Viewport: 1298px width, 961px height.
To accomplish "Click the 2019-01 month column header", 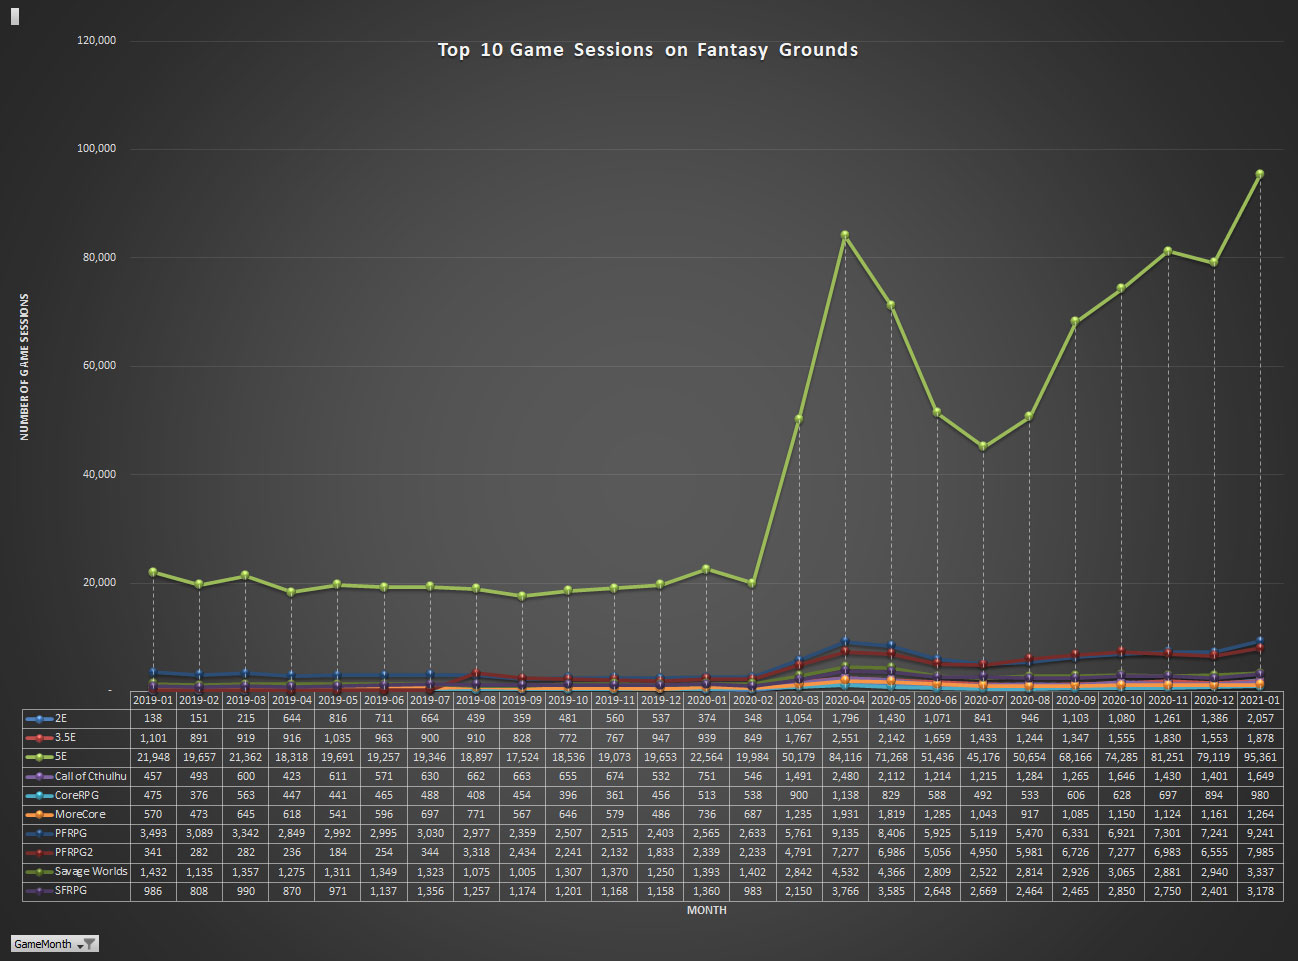I will point(153,700).
